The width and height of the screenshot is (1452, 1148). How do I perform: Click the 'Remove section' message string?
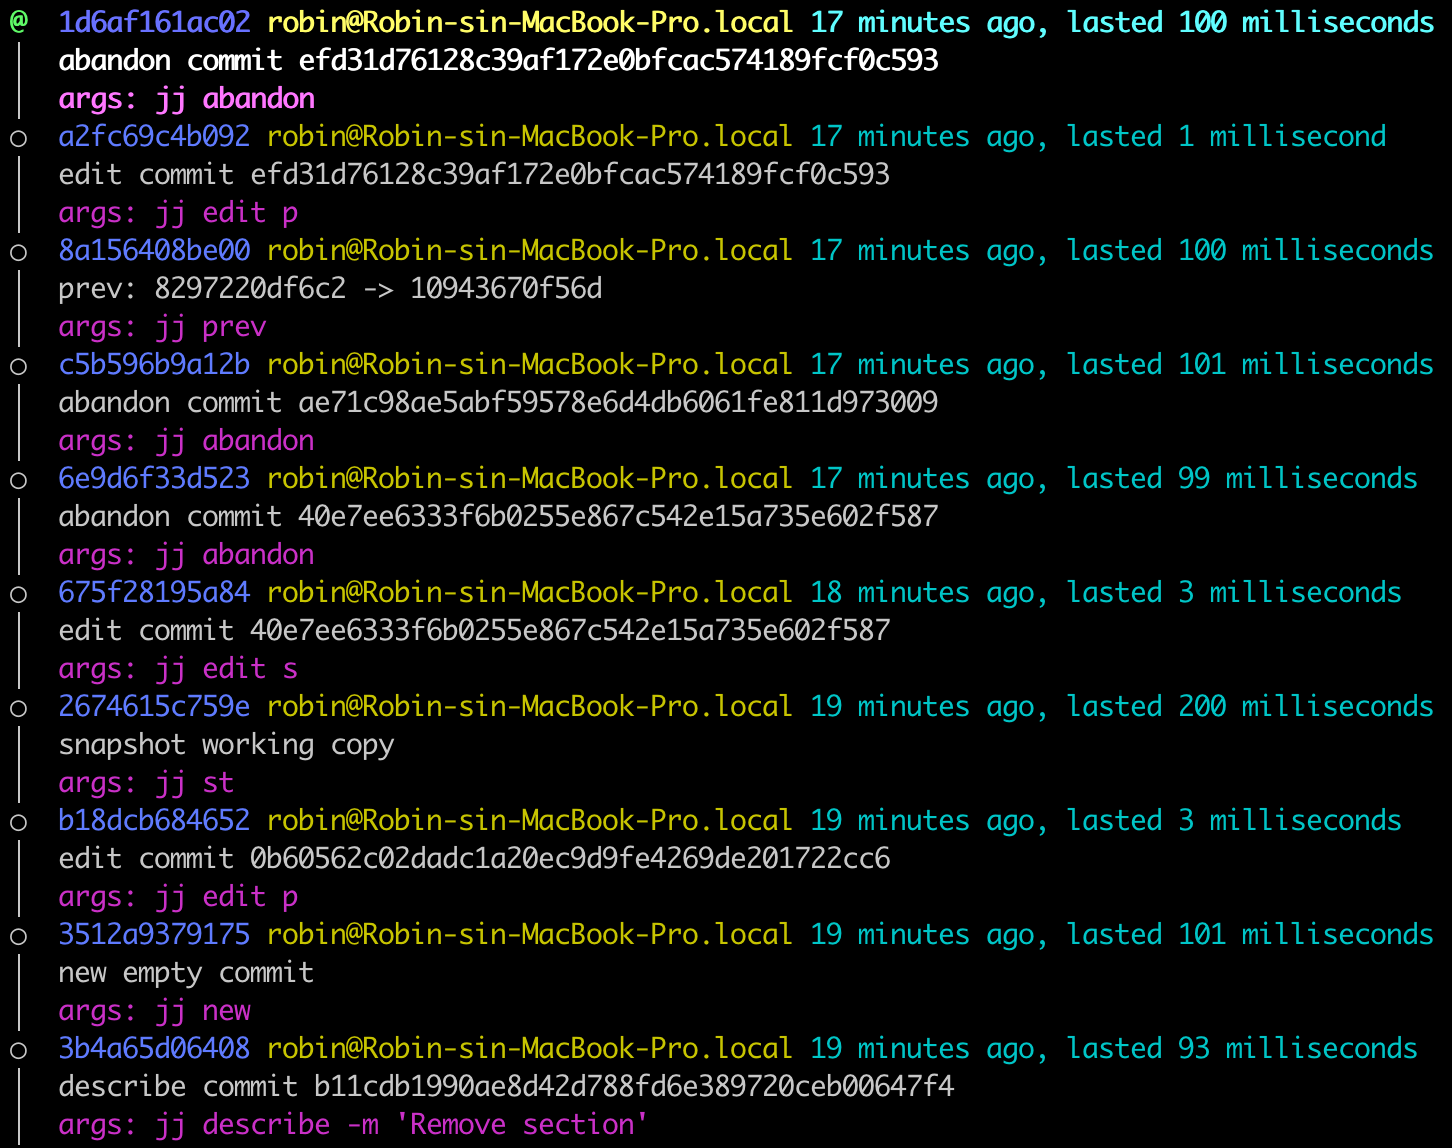(522, 1125)
